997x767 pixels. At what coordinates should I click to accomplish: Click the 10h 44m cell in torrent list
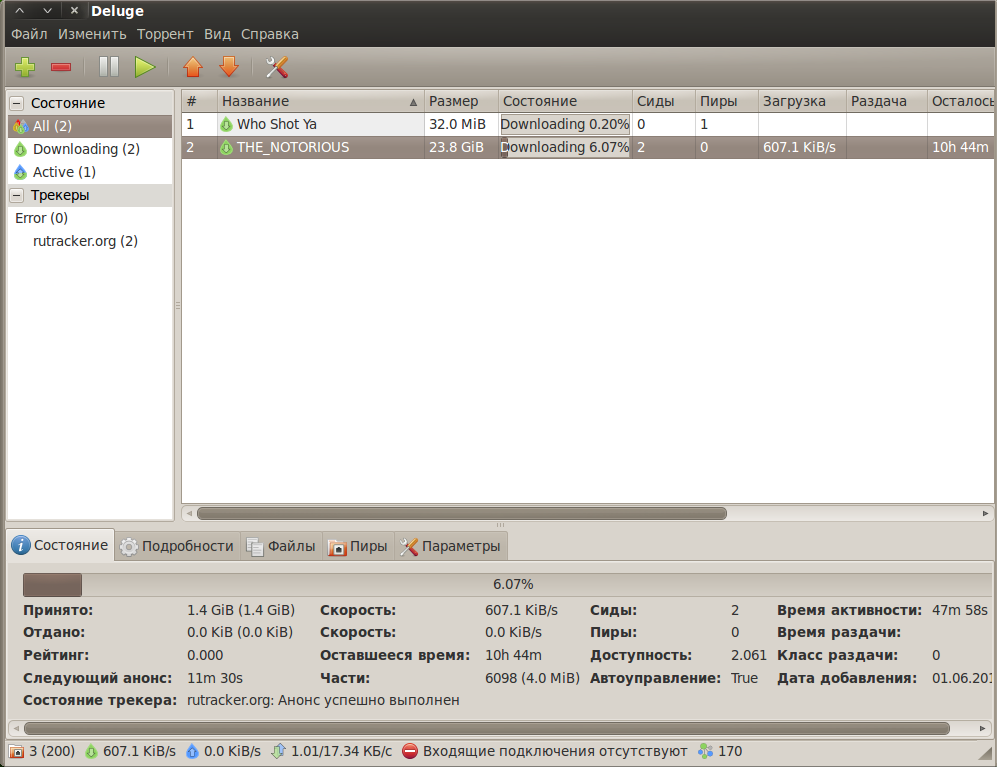coord(960,148)
